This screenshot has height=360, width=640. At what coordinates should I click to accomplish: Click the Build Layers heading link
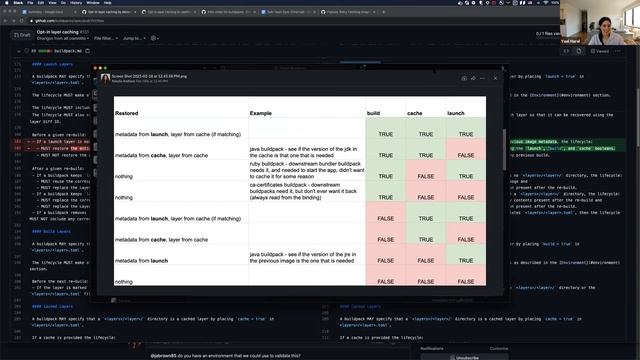point(51,231)
